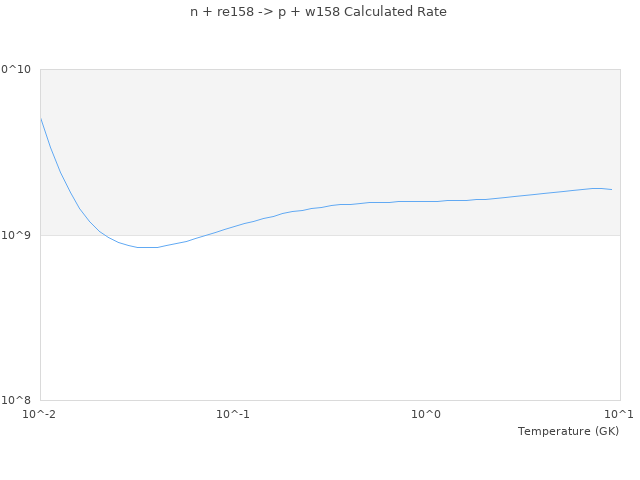
Task: Click the right border line of the plot
Action: [620, 300]
